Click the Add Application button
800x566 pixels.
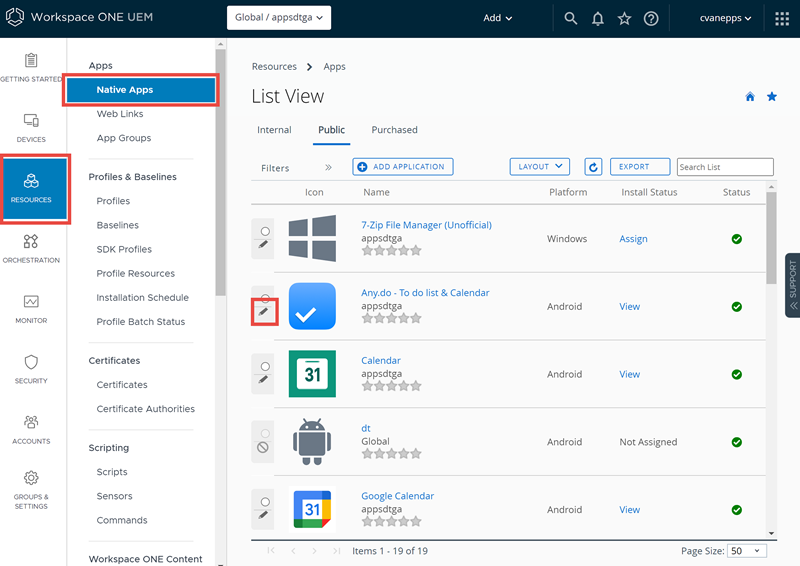(x=403, y=167)
